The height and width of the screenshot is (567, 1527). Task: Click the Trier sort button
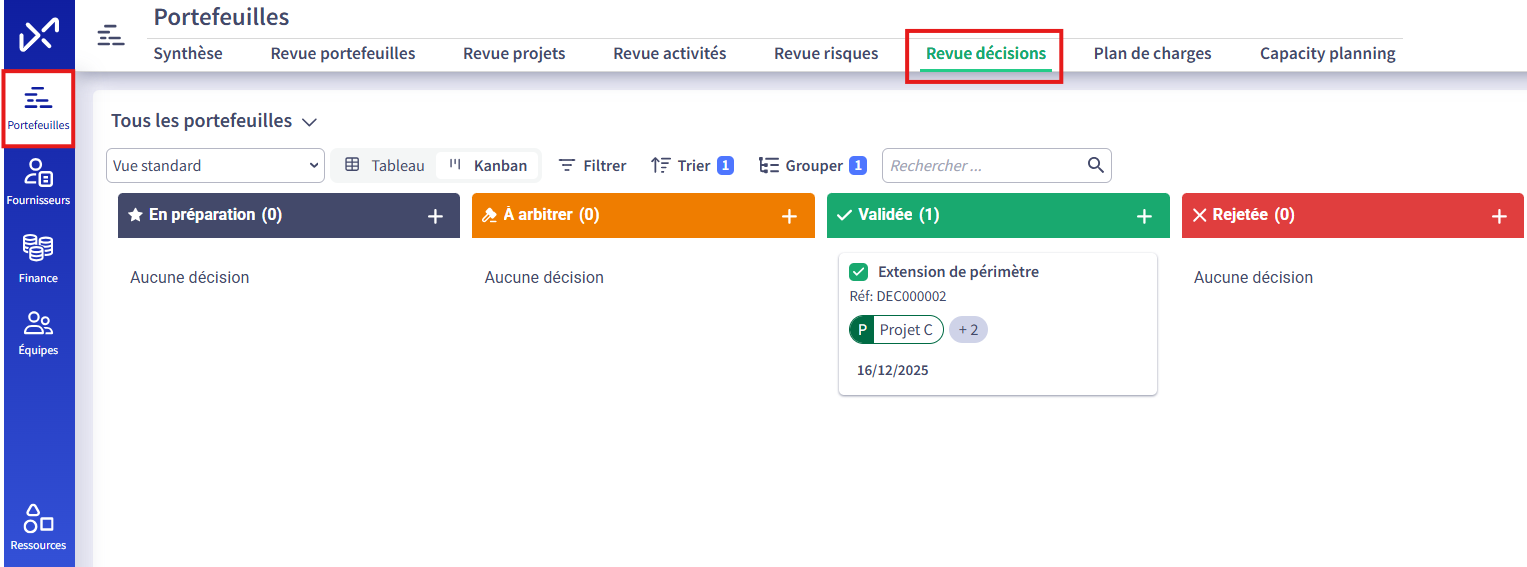pos(691,166)
